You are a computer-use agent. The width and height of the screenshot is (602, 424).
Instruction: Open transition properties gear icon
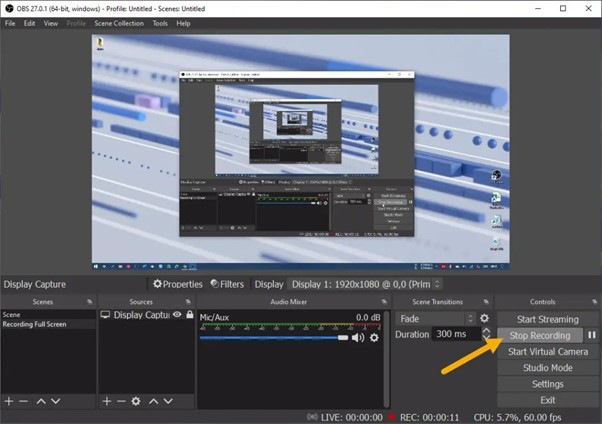click(x=485, y=318)
